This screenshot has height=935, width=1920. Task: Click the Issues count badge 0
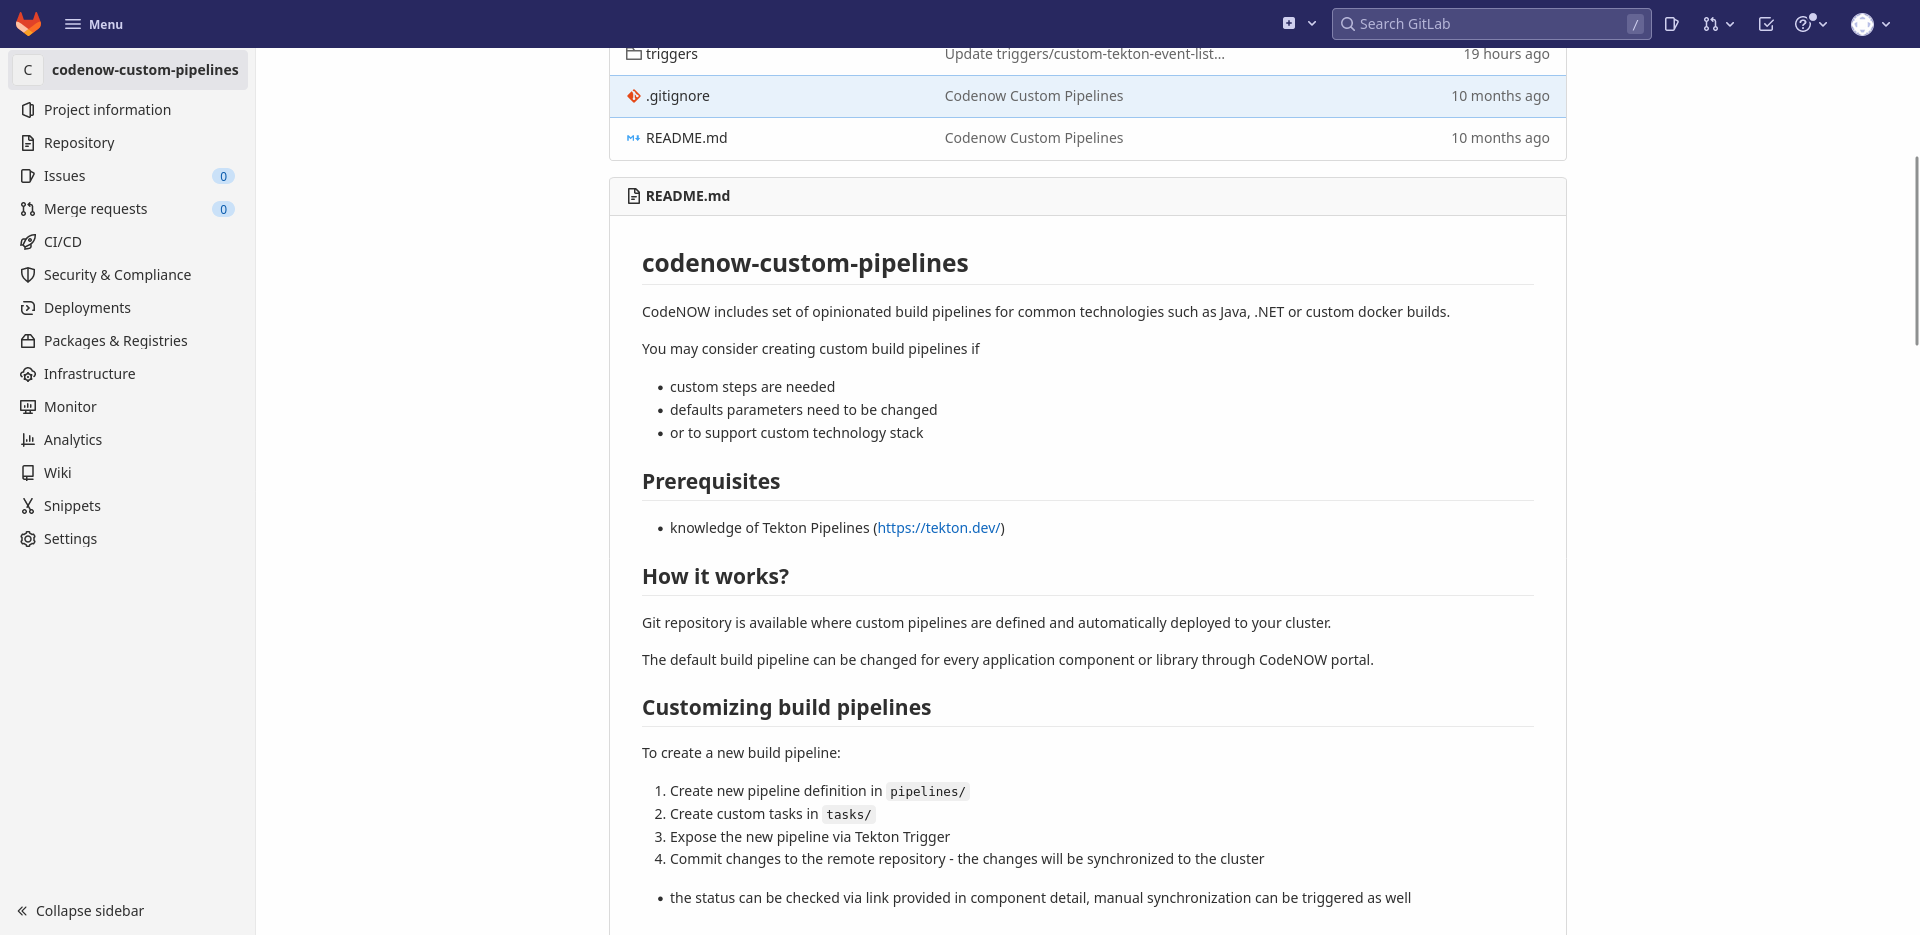[223, 176]
